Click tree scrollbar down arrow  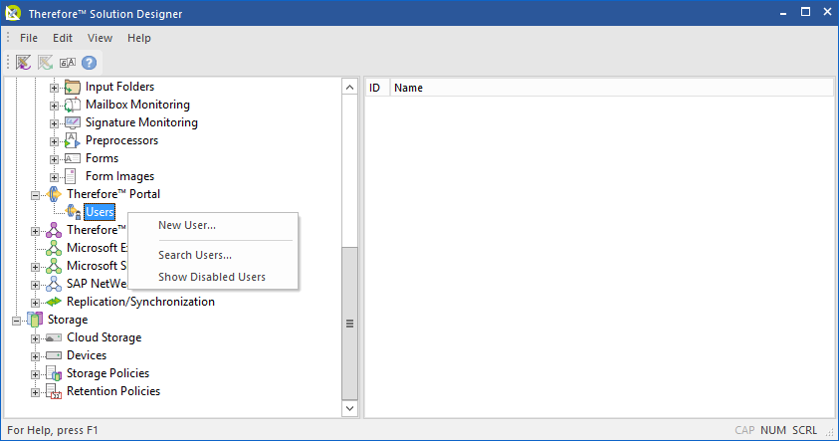(x=350, y=408)
